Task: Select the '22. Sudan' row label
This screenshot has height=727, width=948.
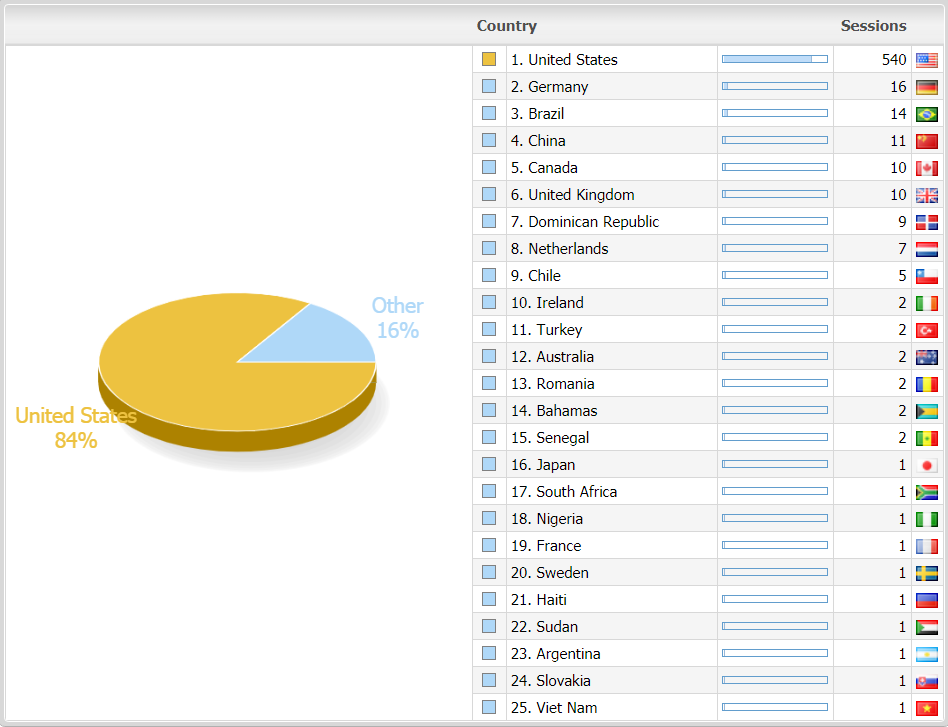Action: tap(544, 627)
